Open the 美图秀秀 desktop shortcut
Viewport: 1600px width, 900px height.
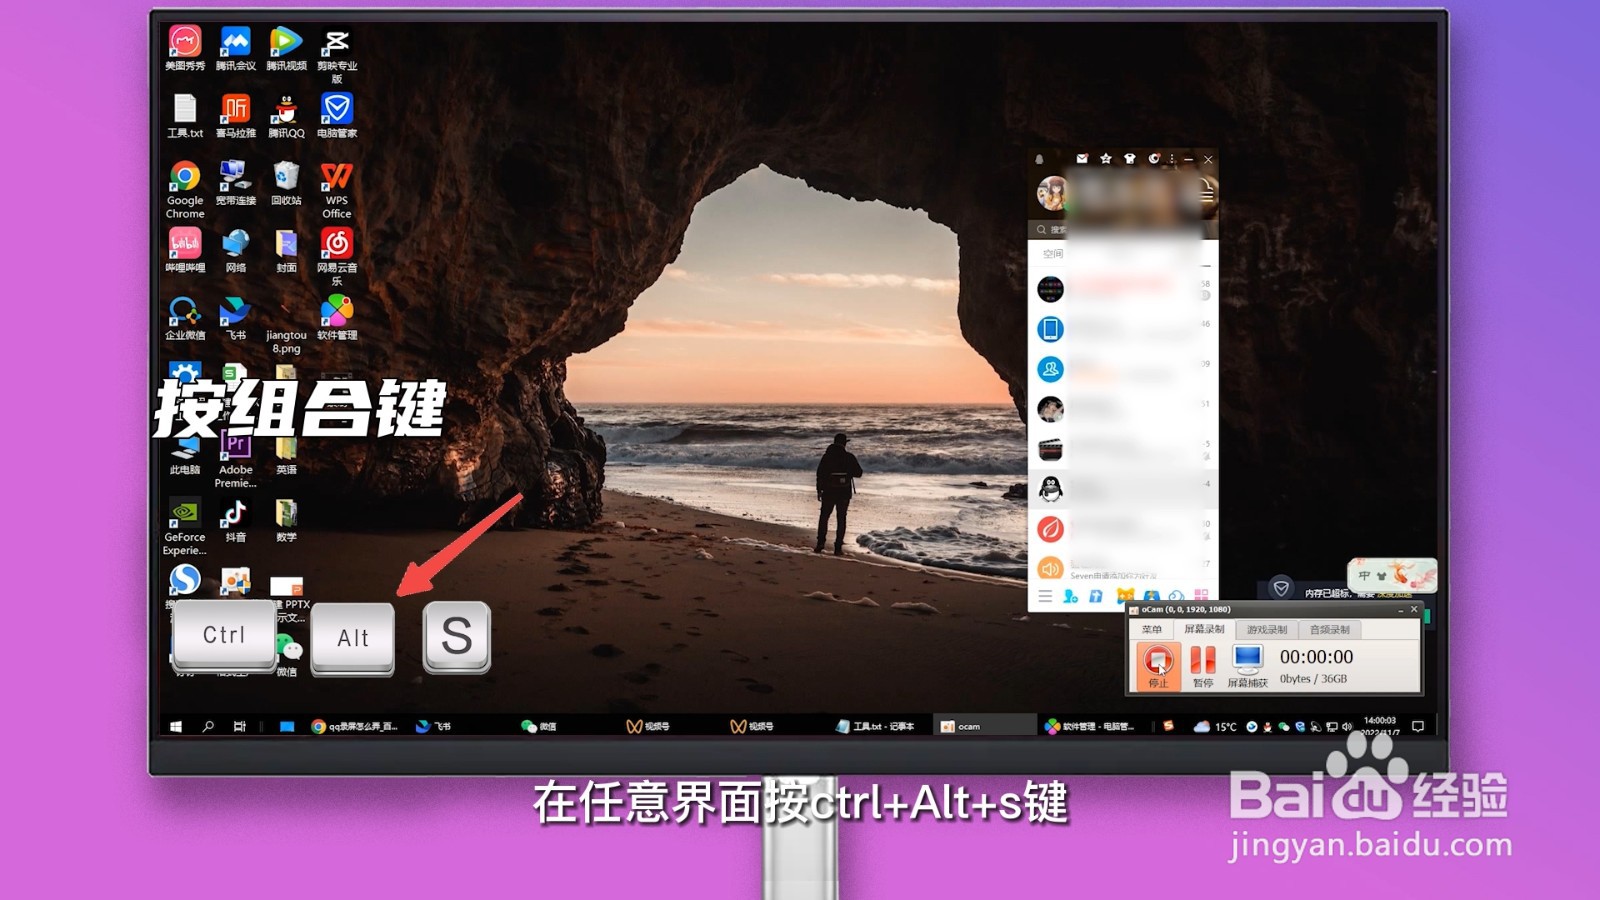pos(185,49)
